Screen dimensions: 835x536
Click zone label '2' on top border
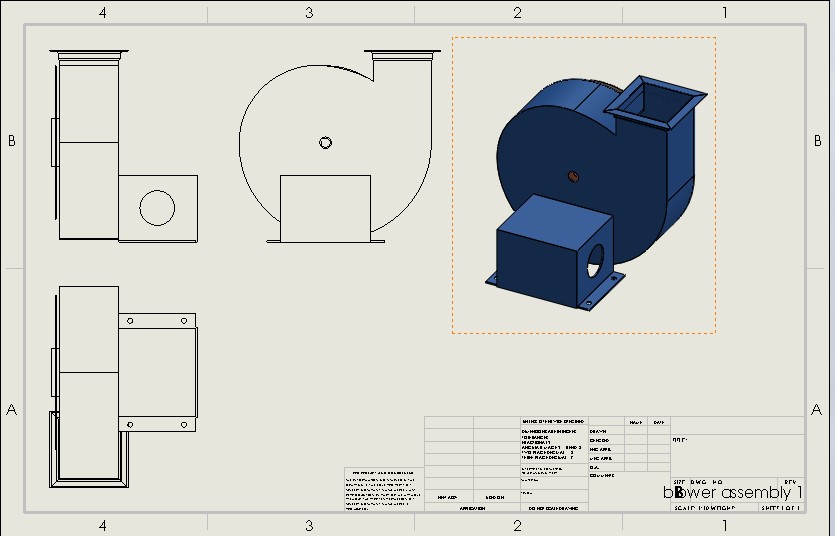tap(518, 12)
